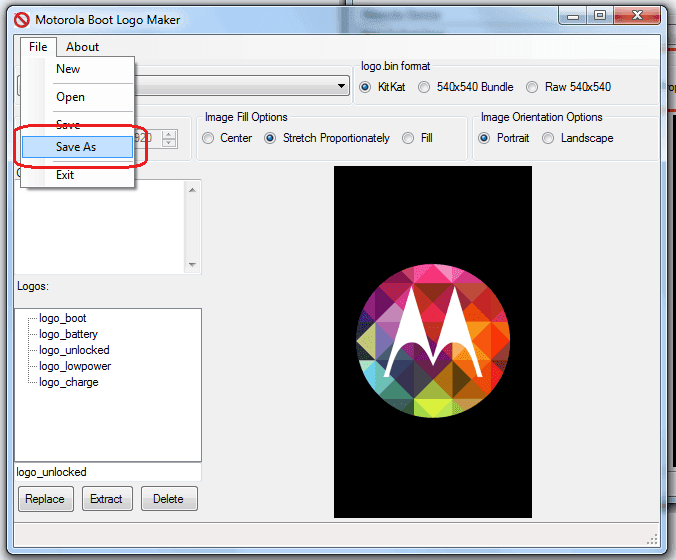Increase the resolution spinner value
The height and width of the screenshot is (560, 676).
(x=169, y=134)
